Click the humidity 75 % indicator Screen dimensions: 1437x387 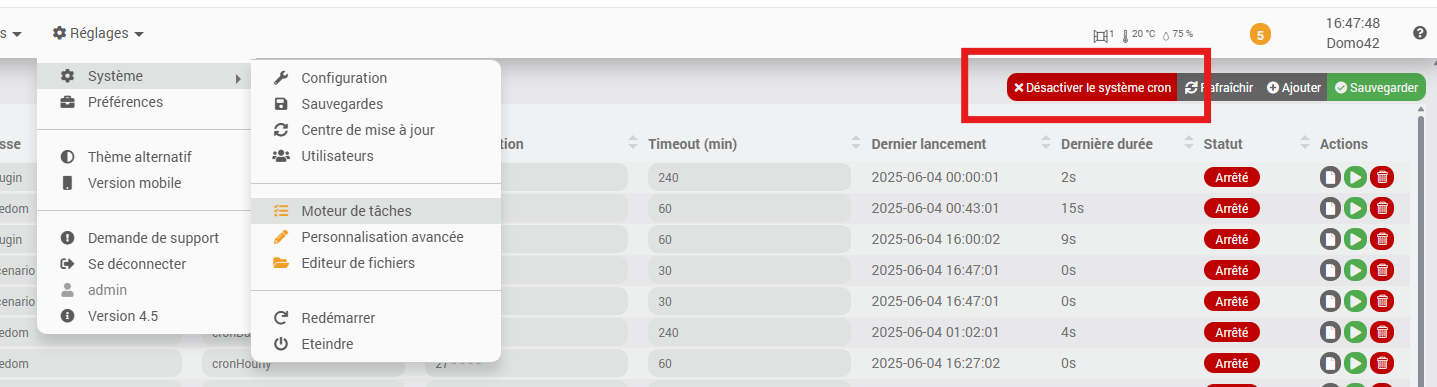(1177, 35)
